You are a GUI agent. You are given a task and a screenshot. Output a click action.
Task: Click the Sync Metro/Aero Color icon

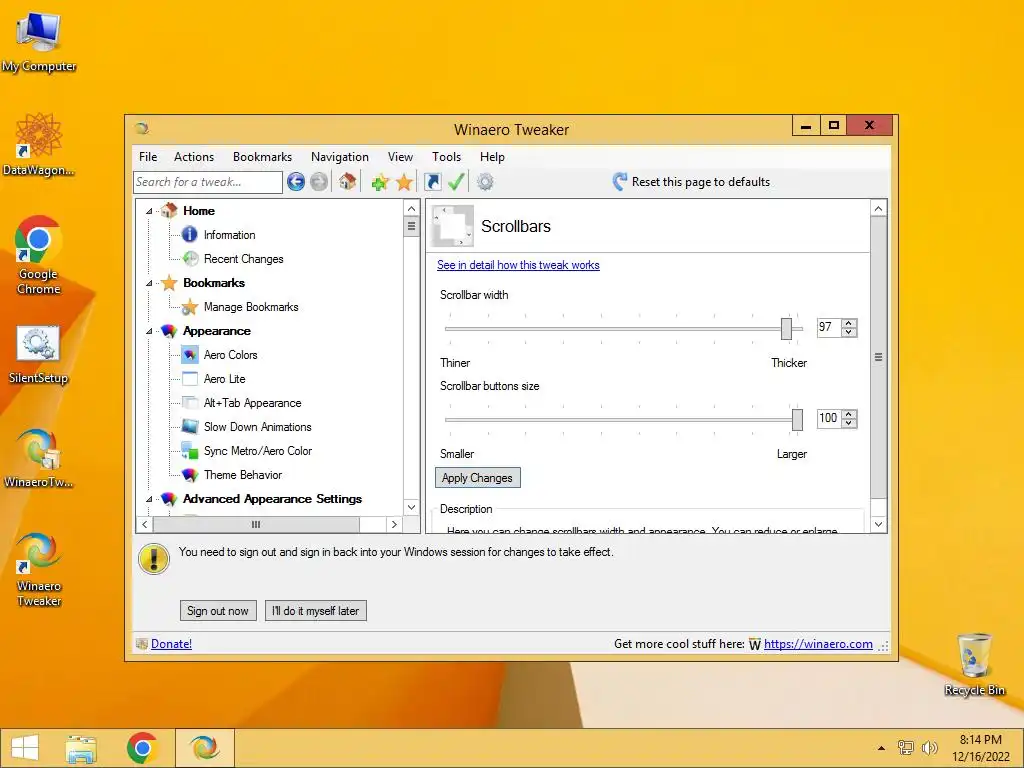point(190,451)
